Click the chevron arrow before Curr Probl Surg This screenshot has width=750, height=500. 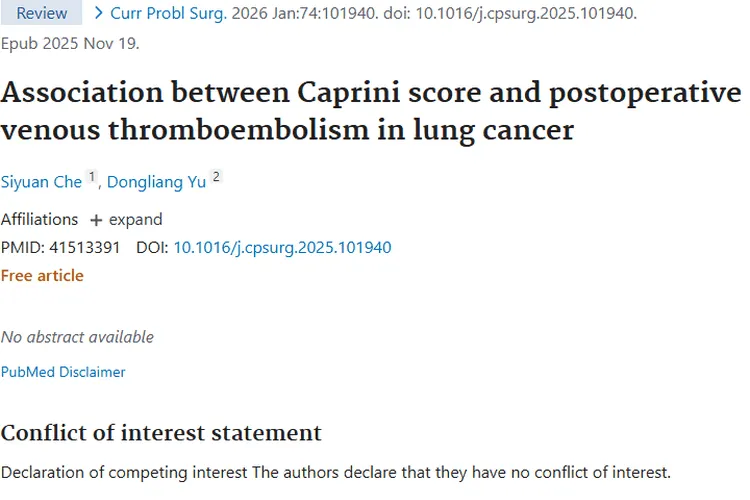tap(98, 13)
